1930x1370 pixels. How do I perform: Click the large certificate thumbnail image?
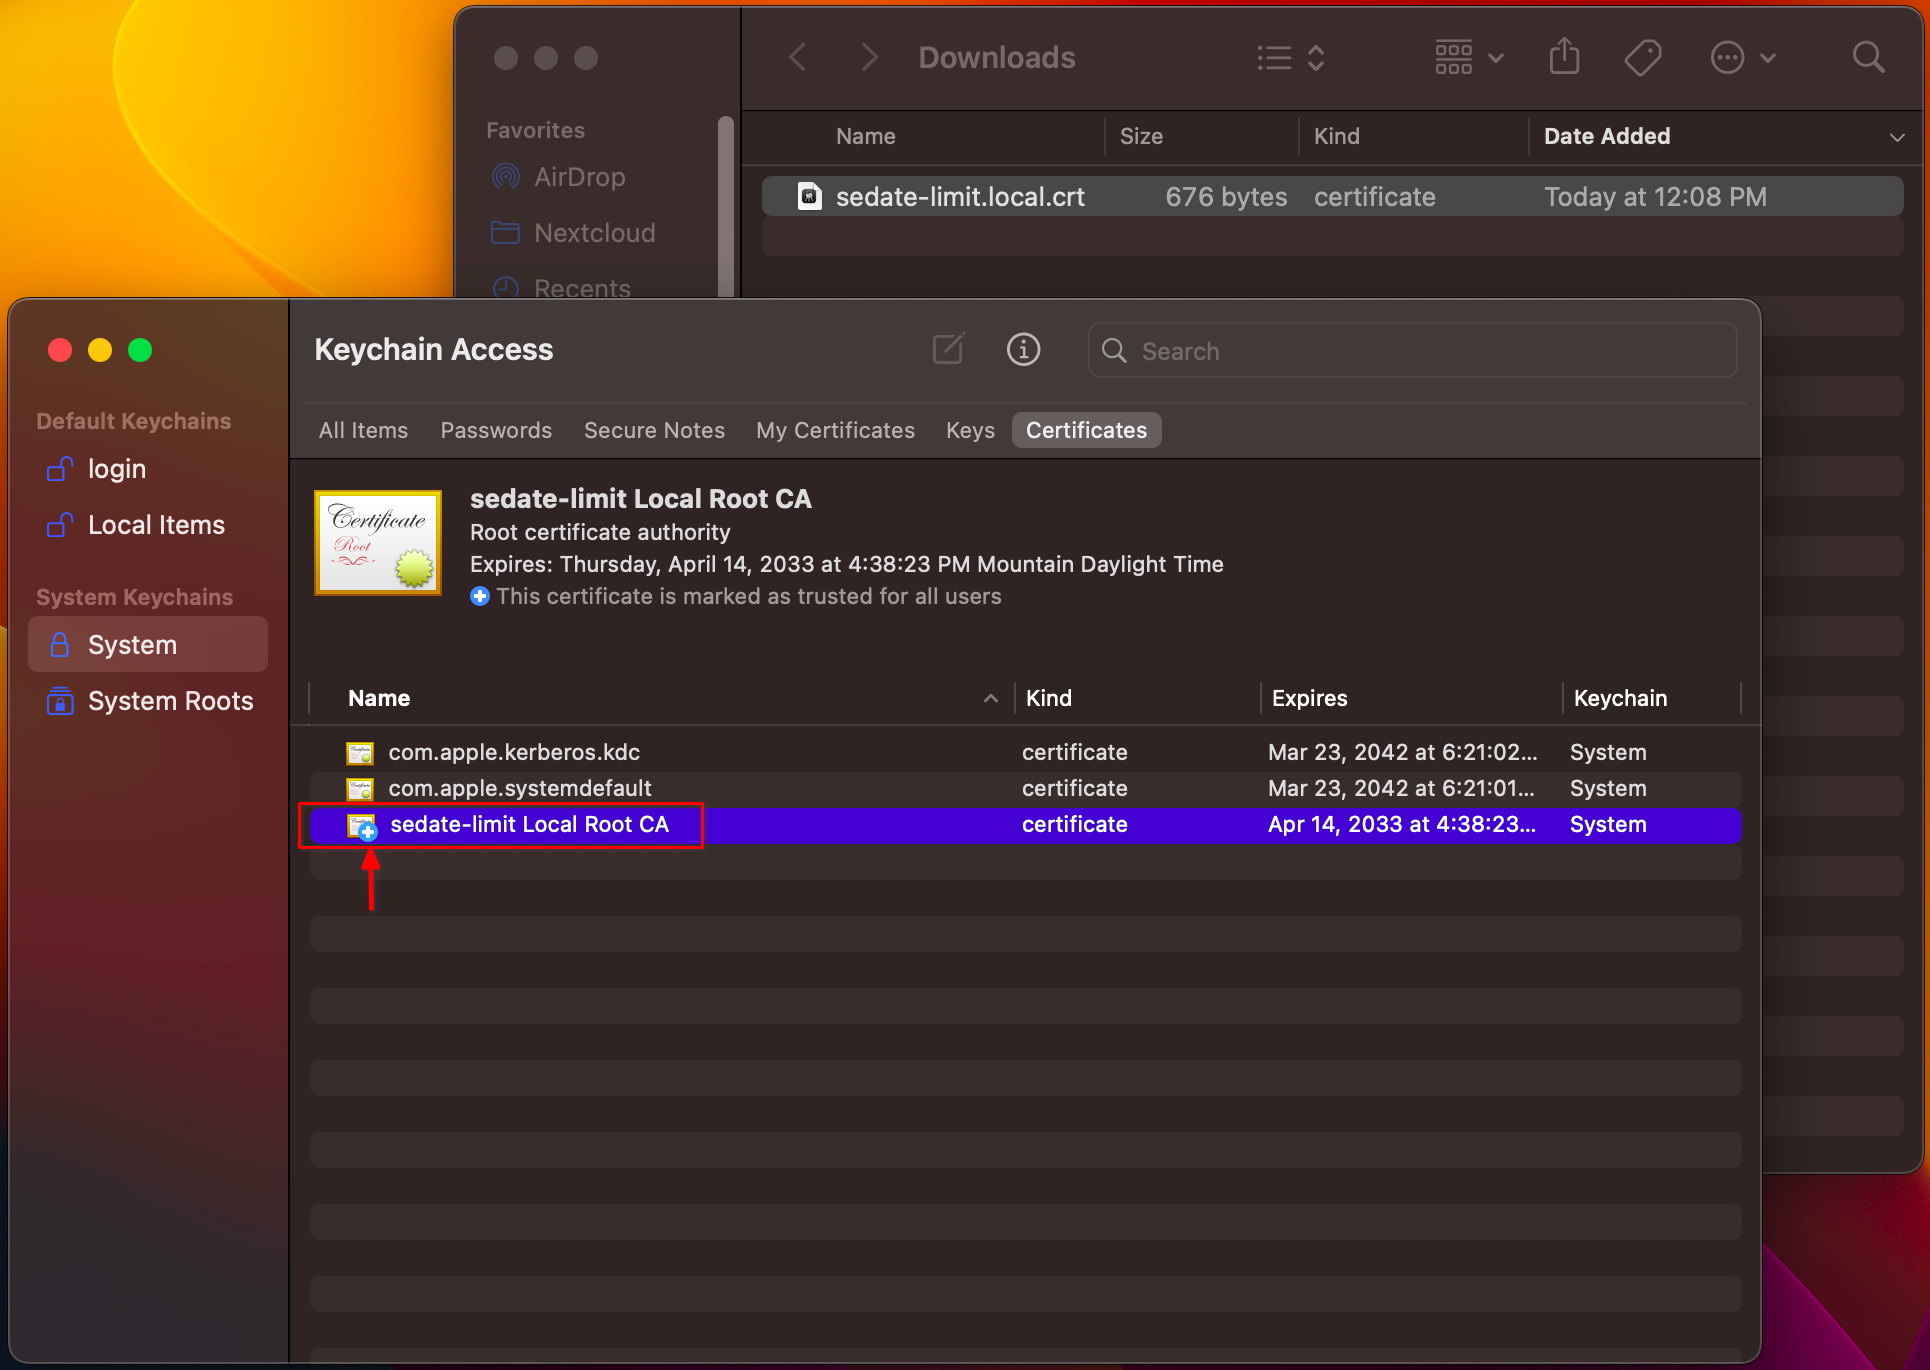pos(378,542)
